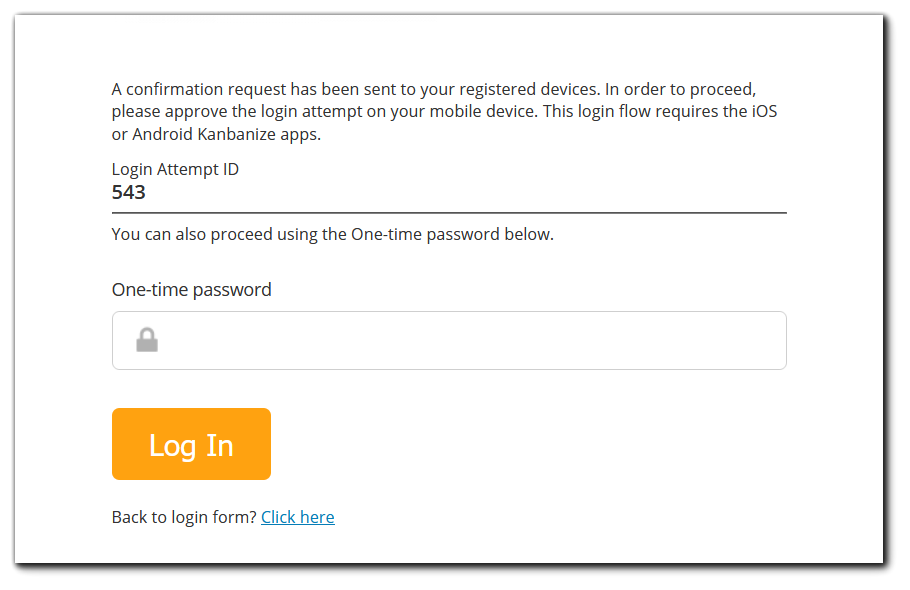Click the words 'In order to proceed'
Image resolution: width=910 pixels, height=590 pixels.
[680, 89]
